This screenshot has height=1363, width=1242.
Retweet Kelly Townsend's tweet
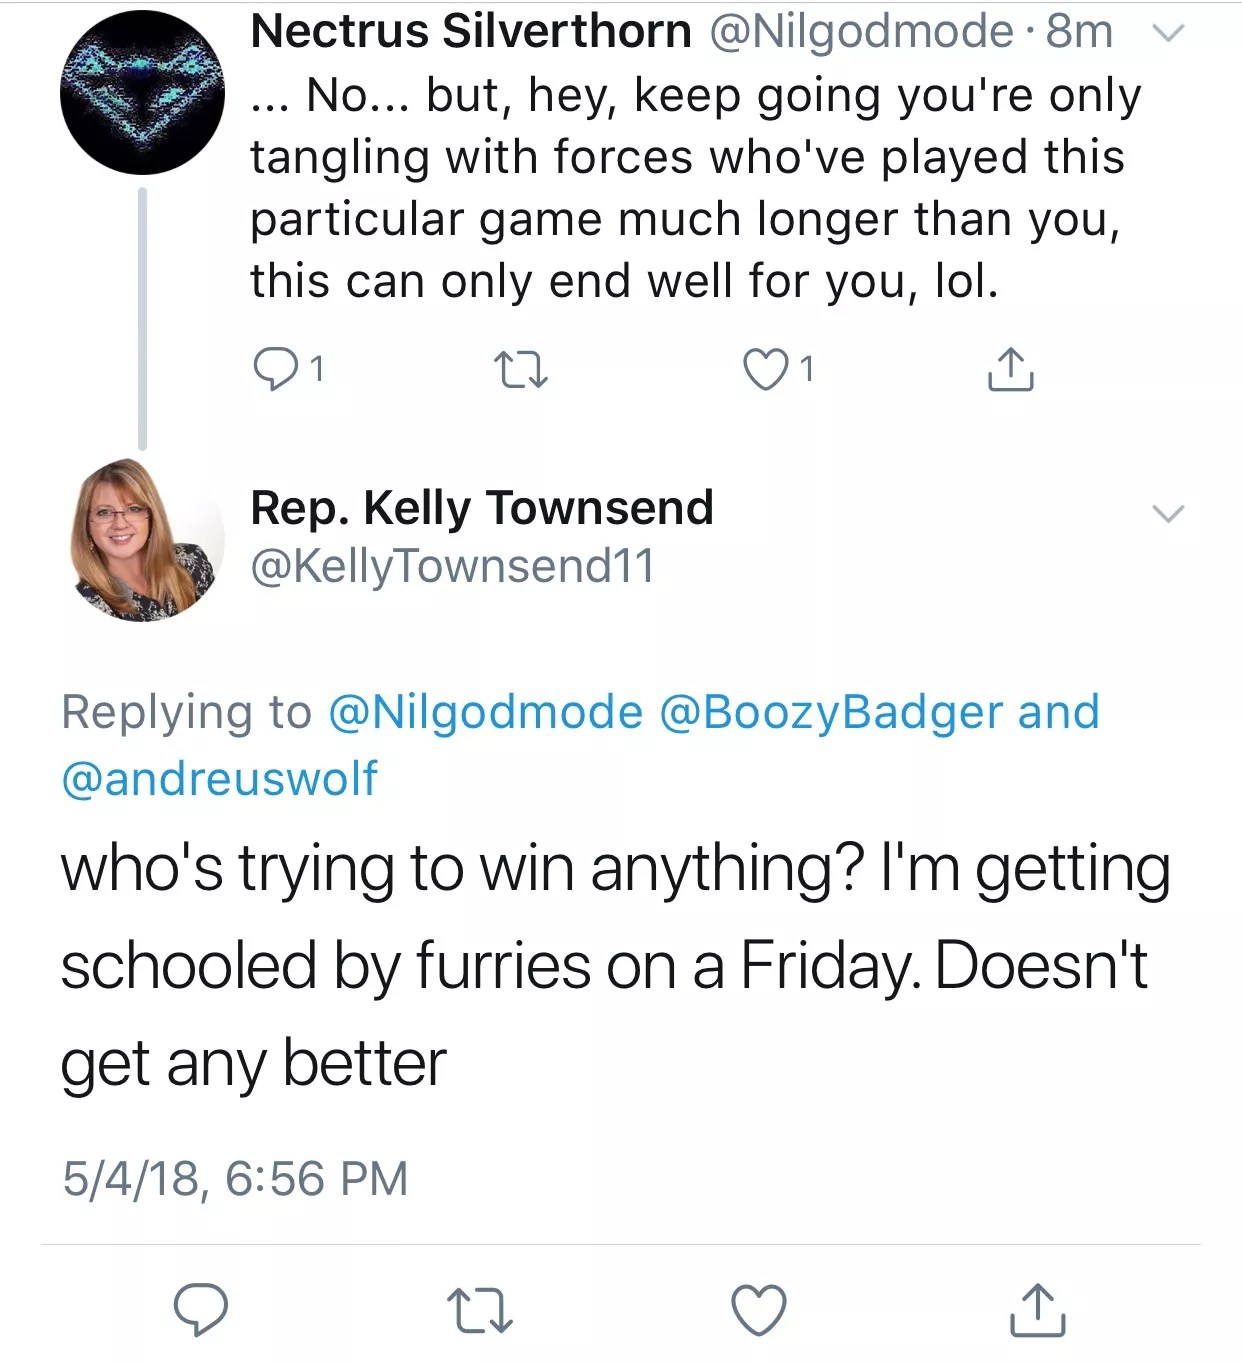480,1309
